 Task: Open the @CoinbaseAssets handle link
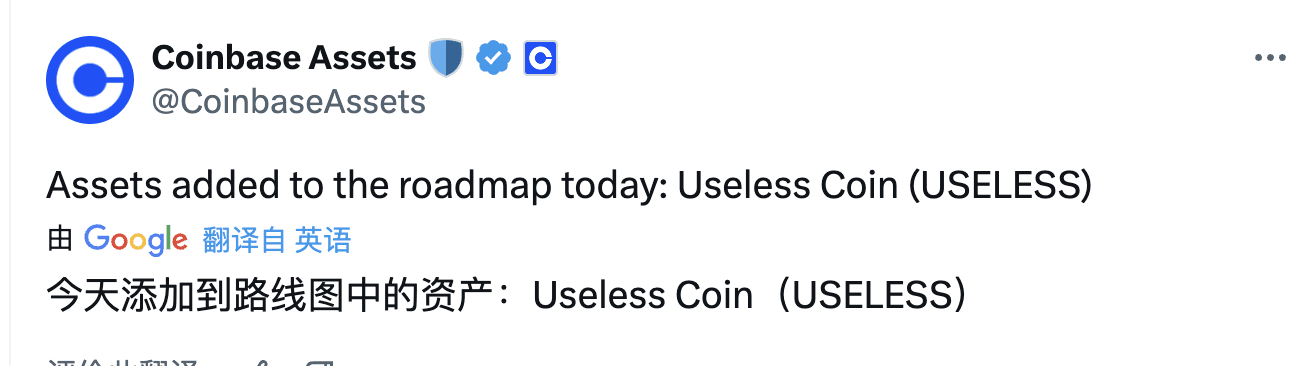(x=289, y=101)
